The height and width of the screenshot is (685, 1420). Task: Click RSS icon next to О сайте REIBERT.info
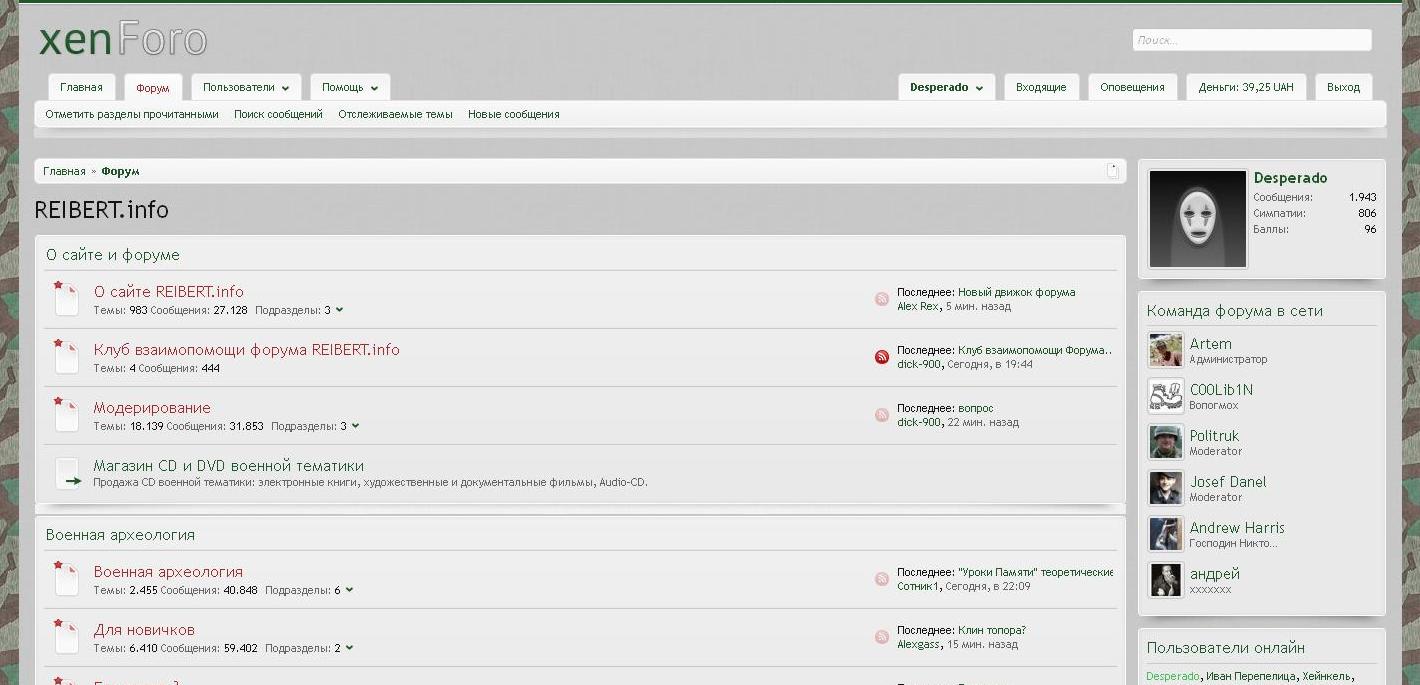click(x=882, y=299)
